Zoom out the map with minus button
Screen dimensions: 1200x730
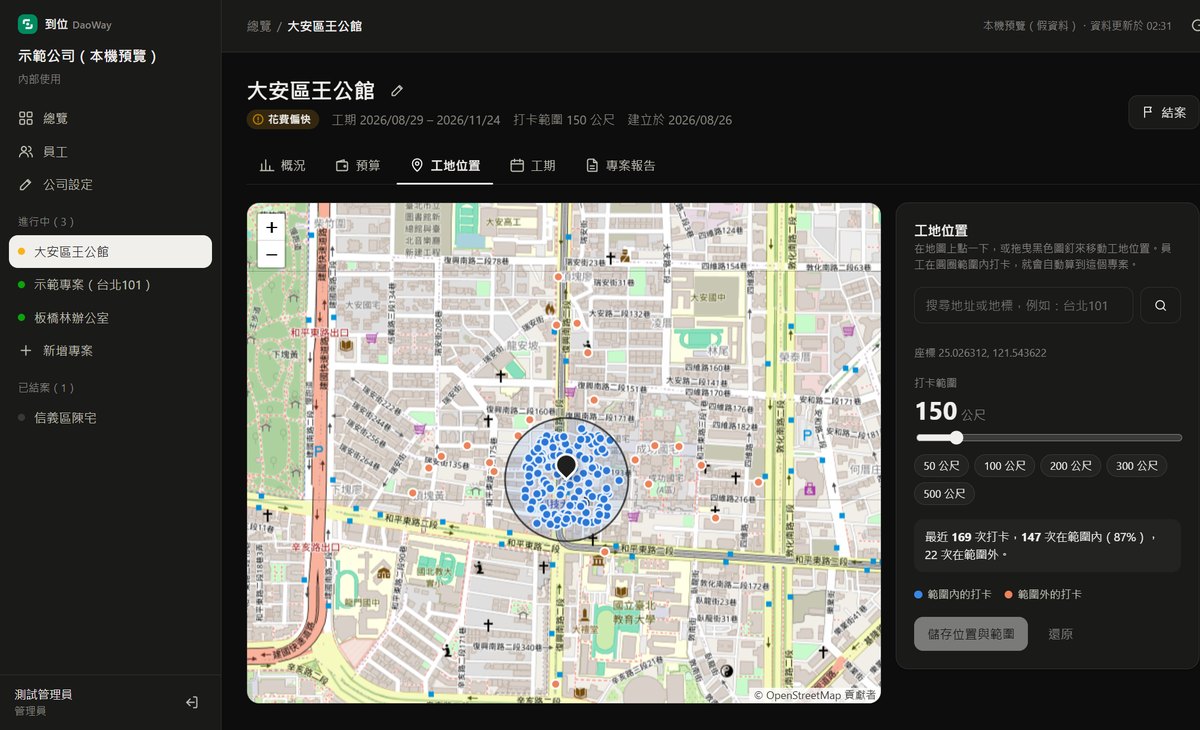271,255
